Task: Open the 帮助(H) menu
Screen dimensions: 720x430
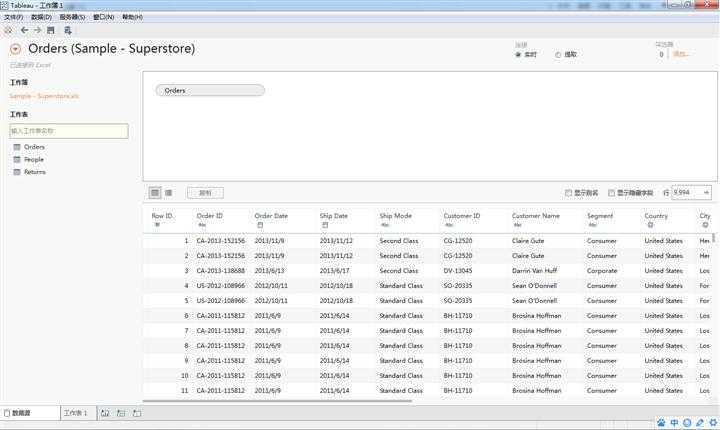Action: 132,17
